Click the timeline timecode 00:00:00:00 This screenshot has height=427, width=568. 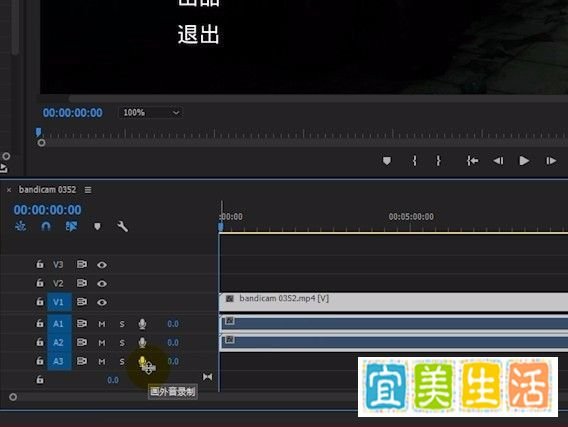click(47, 210)
